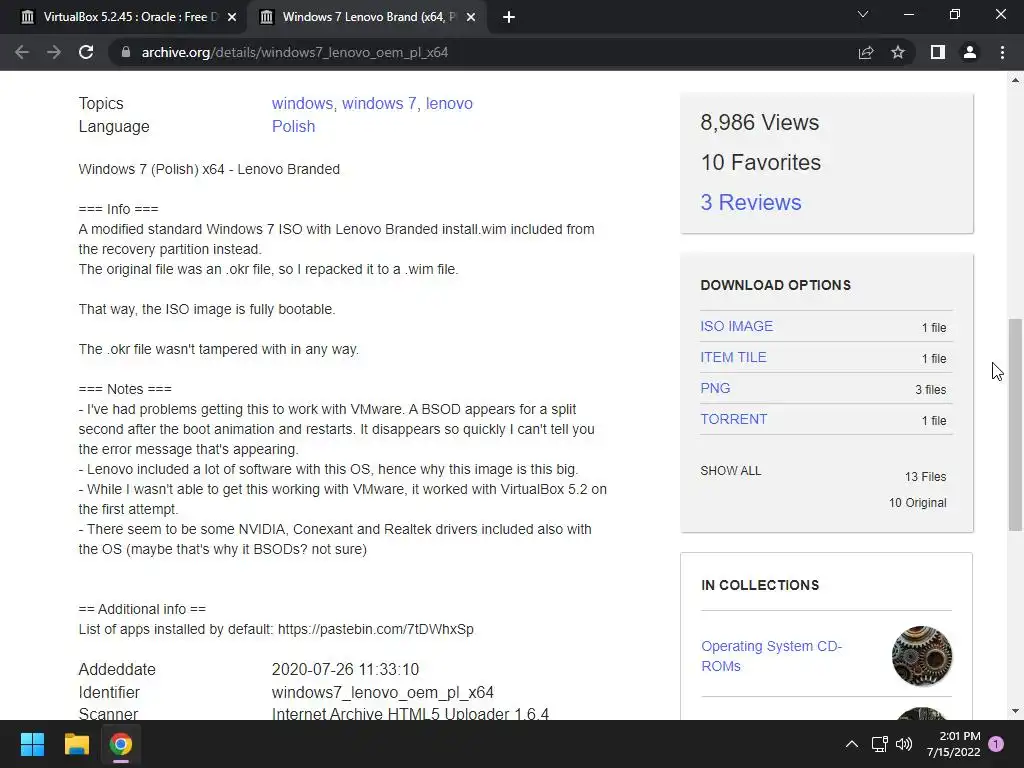Viewport: 1024px width, 768px height.
Task: Open the 'windows' topic link
Action: tap(302, 103)
